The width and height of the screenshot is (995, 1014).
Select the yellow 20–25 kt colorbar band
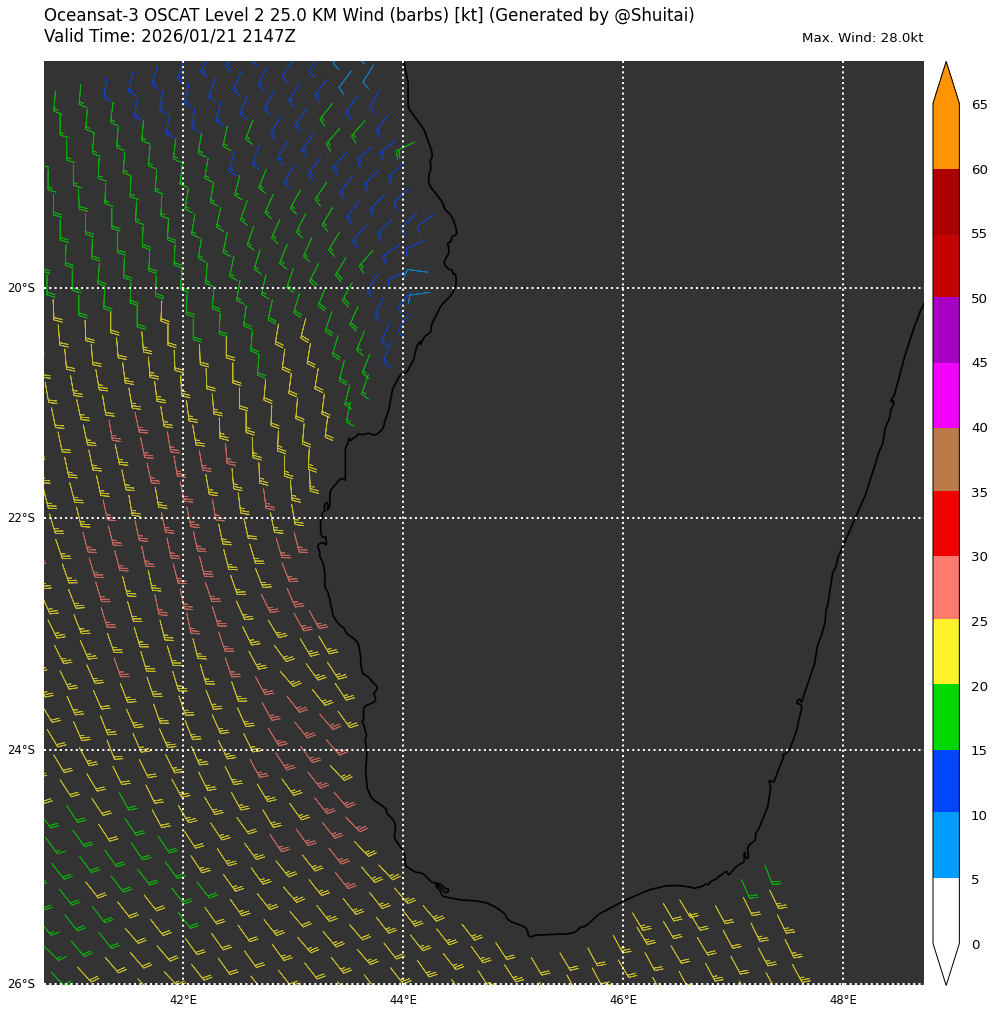pyautogui.click(x=945, y=652)
